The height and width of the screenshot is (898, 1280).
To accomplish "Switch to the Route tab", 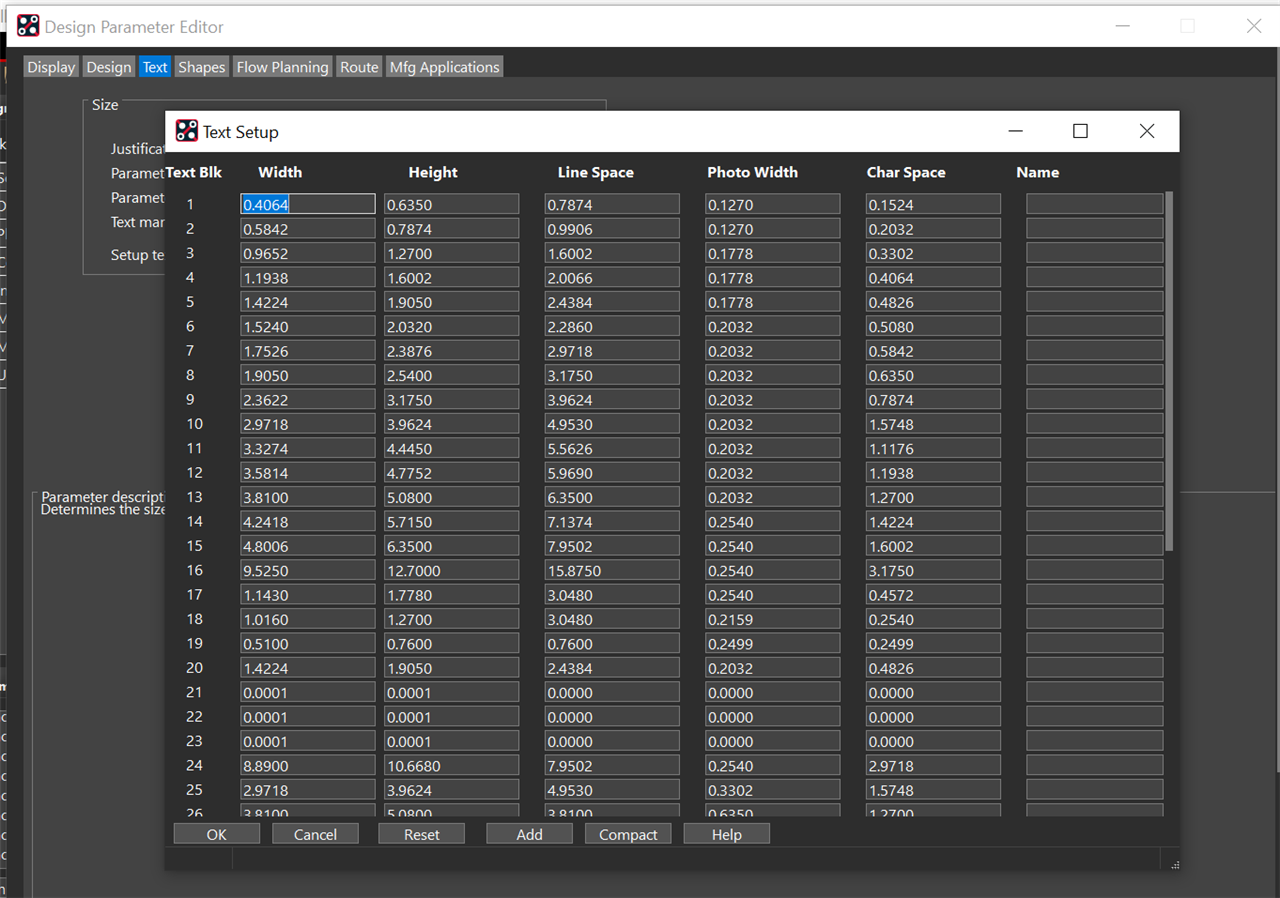I will click(x=359, y=67).
